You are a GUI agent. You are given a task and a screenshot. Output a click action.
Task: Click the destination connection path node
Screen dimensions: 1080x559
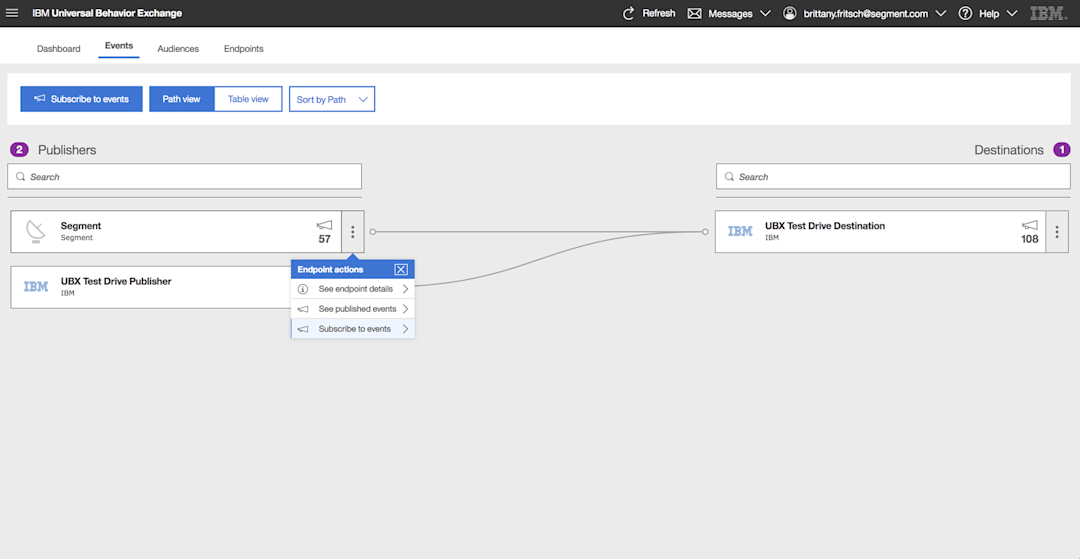pos(705,232)
